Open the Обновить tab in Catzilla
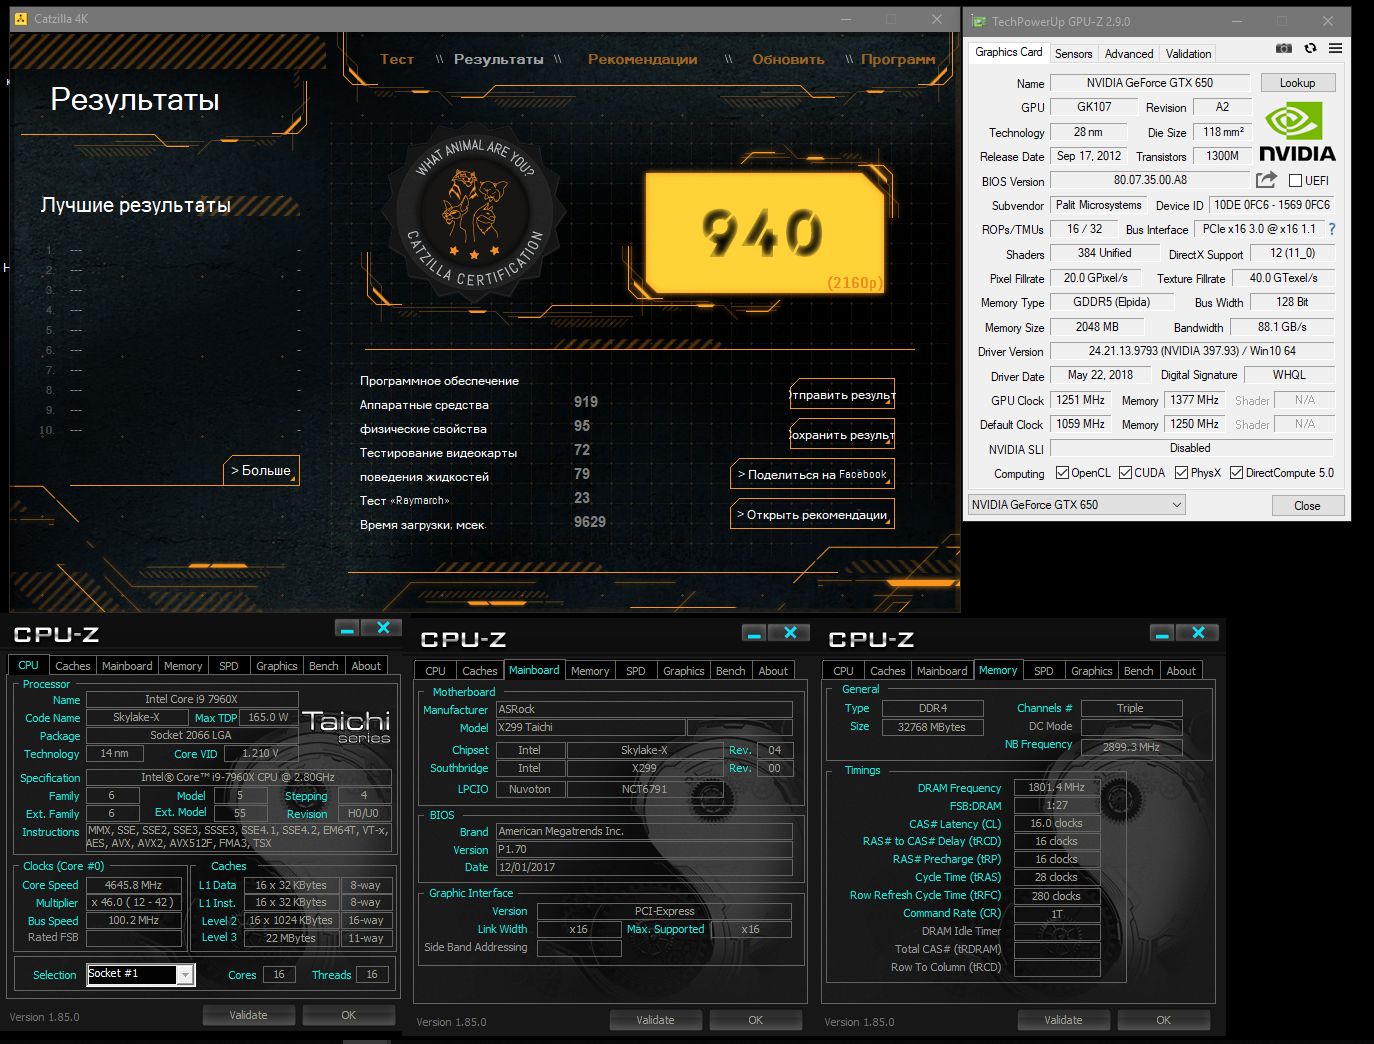The height and width of the screenshot is (1044, 1374). coord(789,59)
